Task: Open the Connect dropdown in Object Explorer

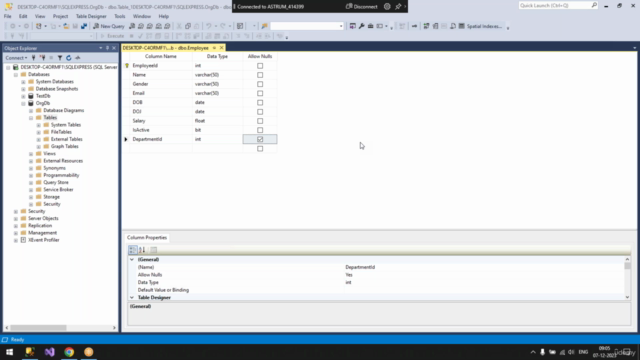Action: click(16, 58)
